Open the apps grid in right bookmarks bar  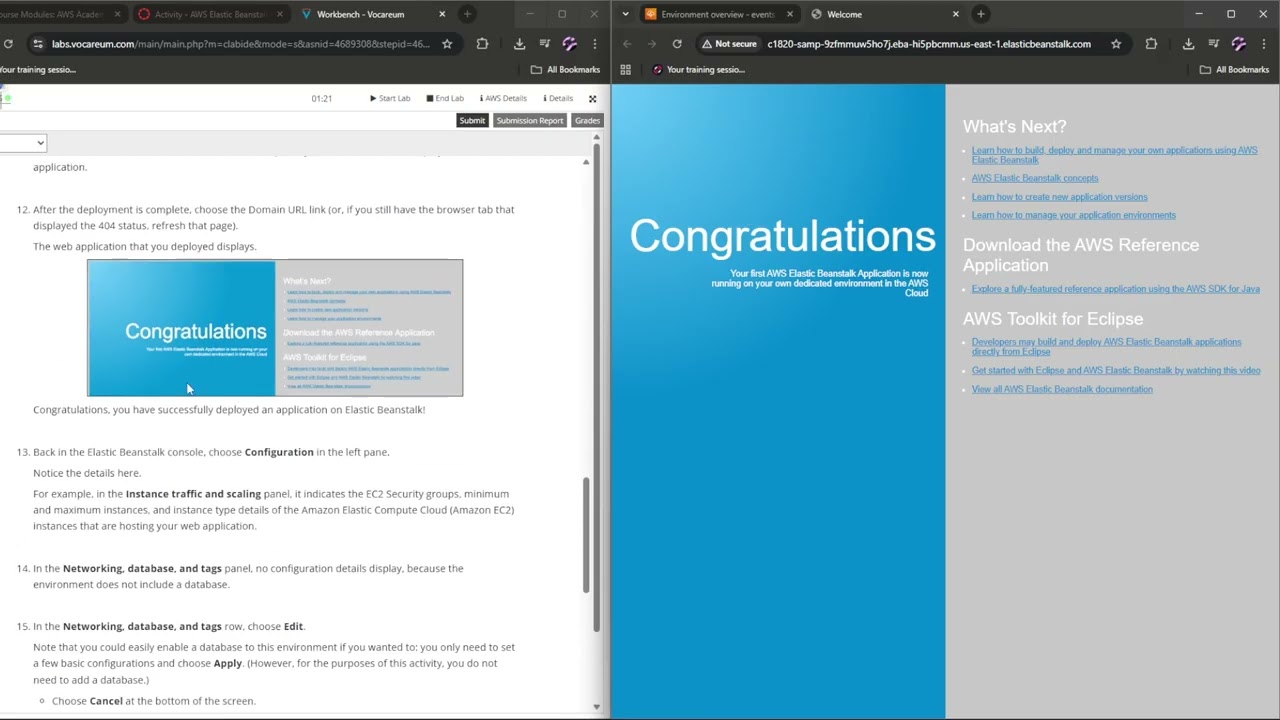626,70
